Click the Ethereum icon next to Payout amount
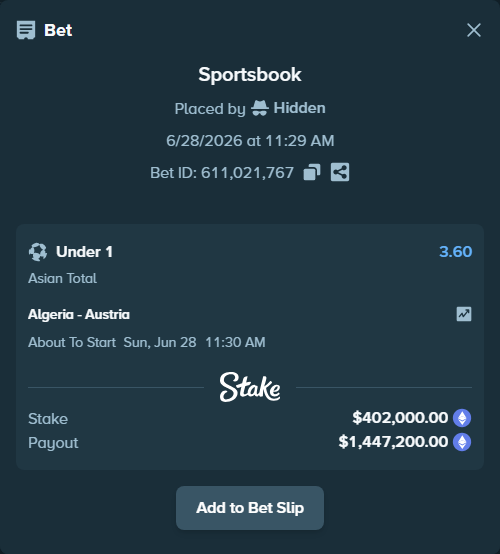The width and height of the screenshot is (500, 554). tap(462, 442)
